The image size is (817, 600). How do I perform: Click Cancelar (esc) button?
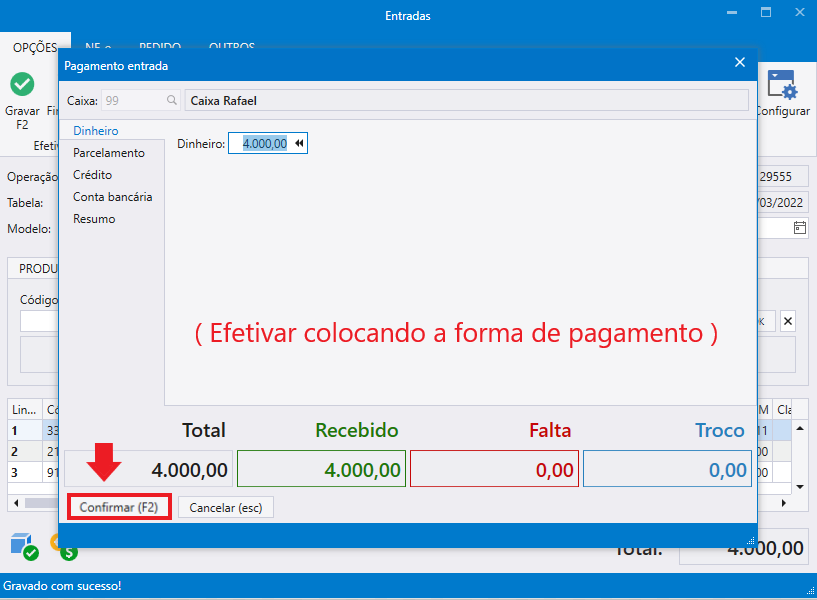click(x=226, y=508)
